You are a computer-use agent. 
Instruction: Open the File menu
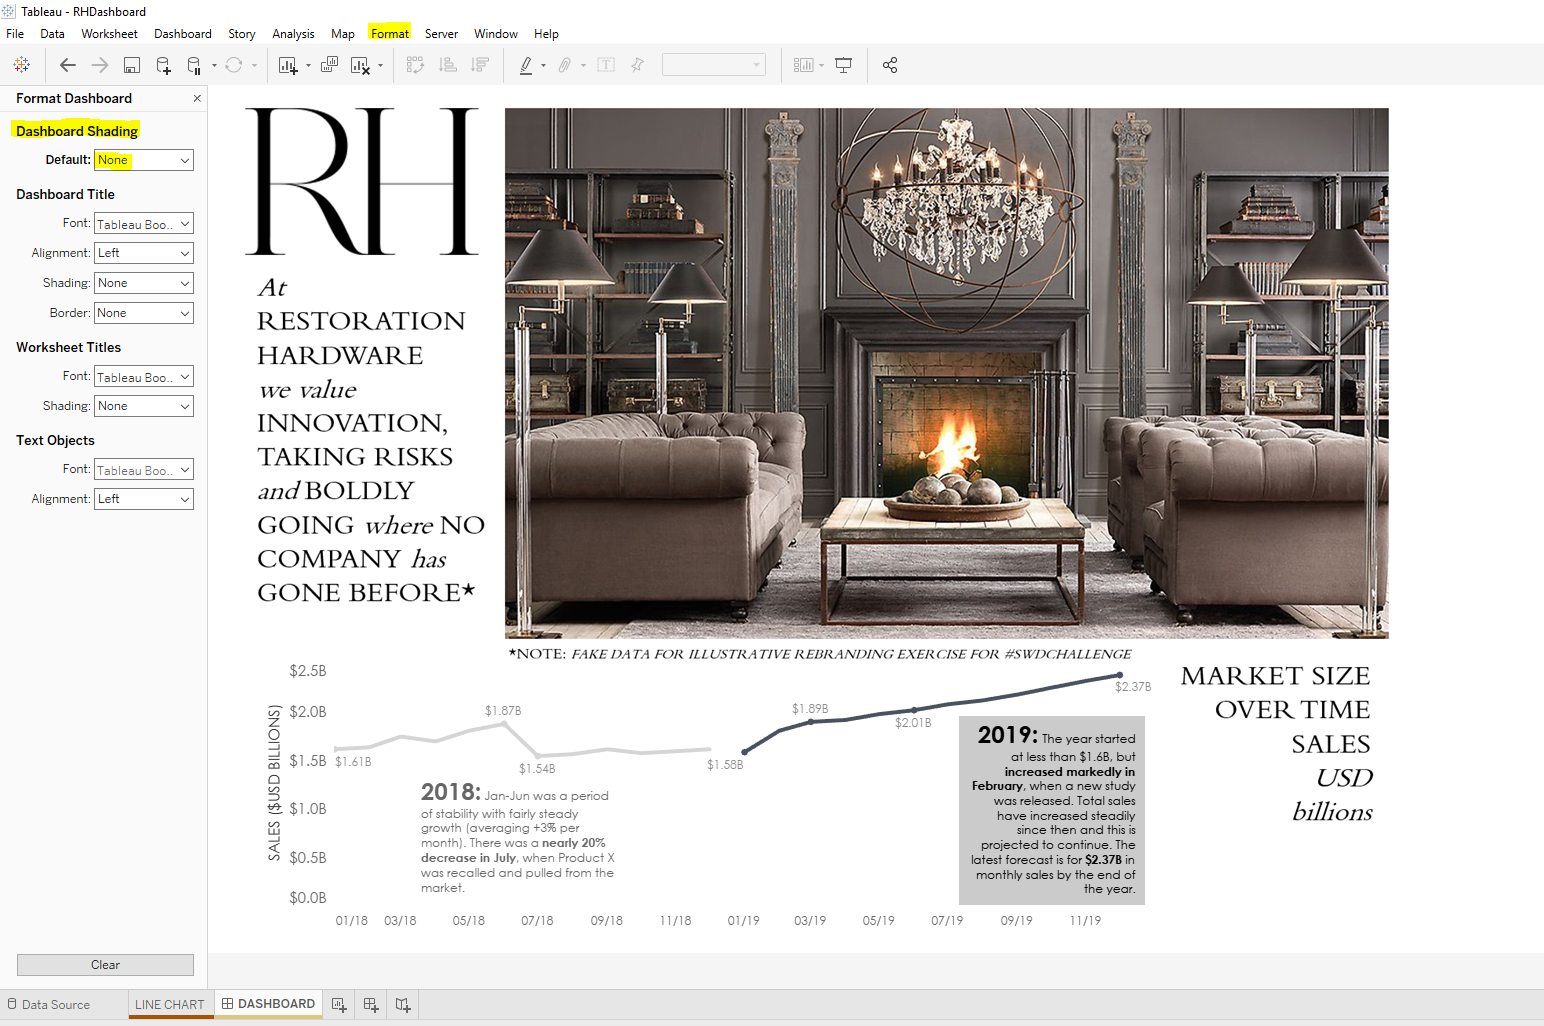[15, 34]
